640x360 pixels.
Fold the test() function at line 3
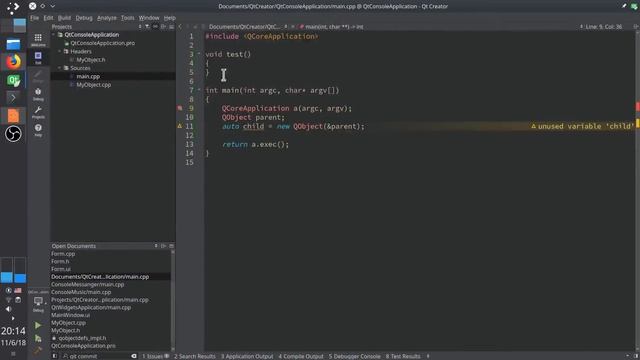click(199, 54)
